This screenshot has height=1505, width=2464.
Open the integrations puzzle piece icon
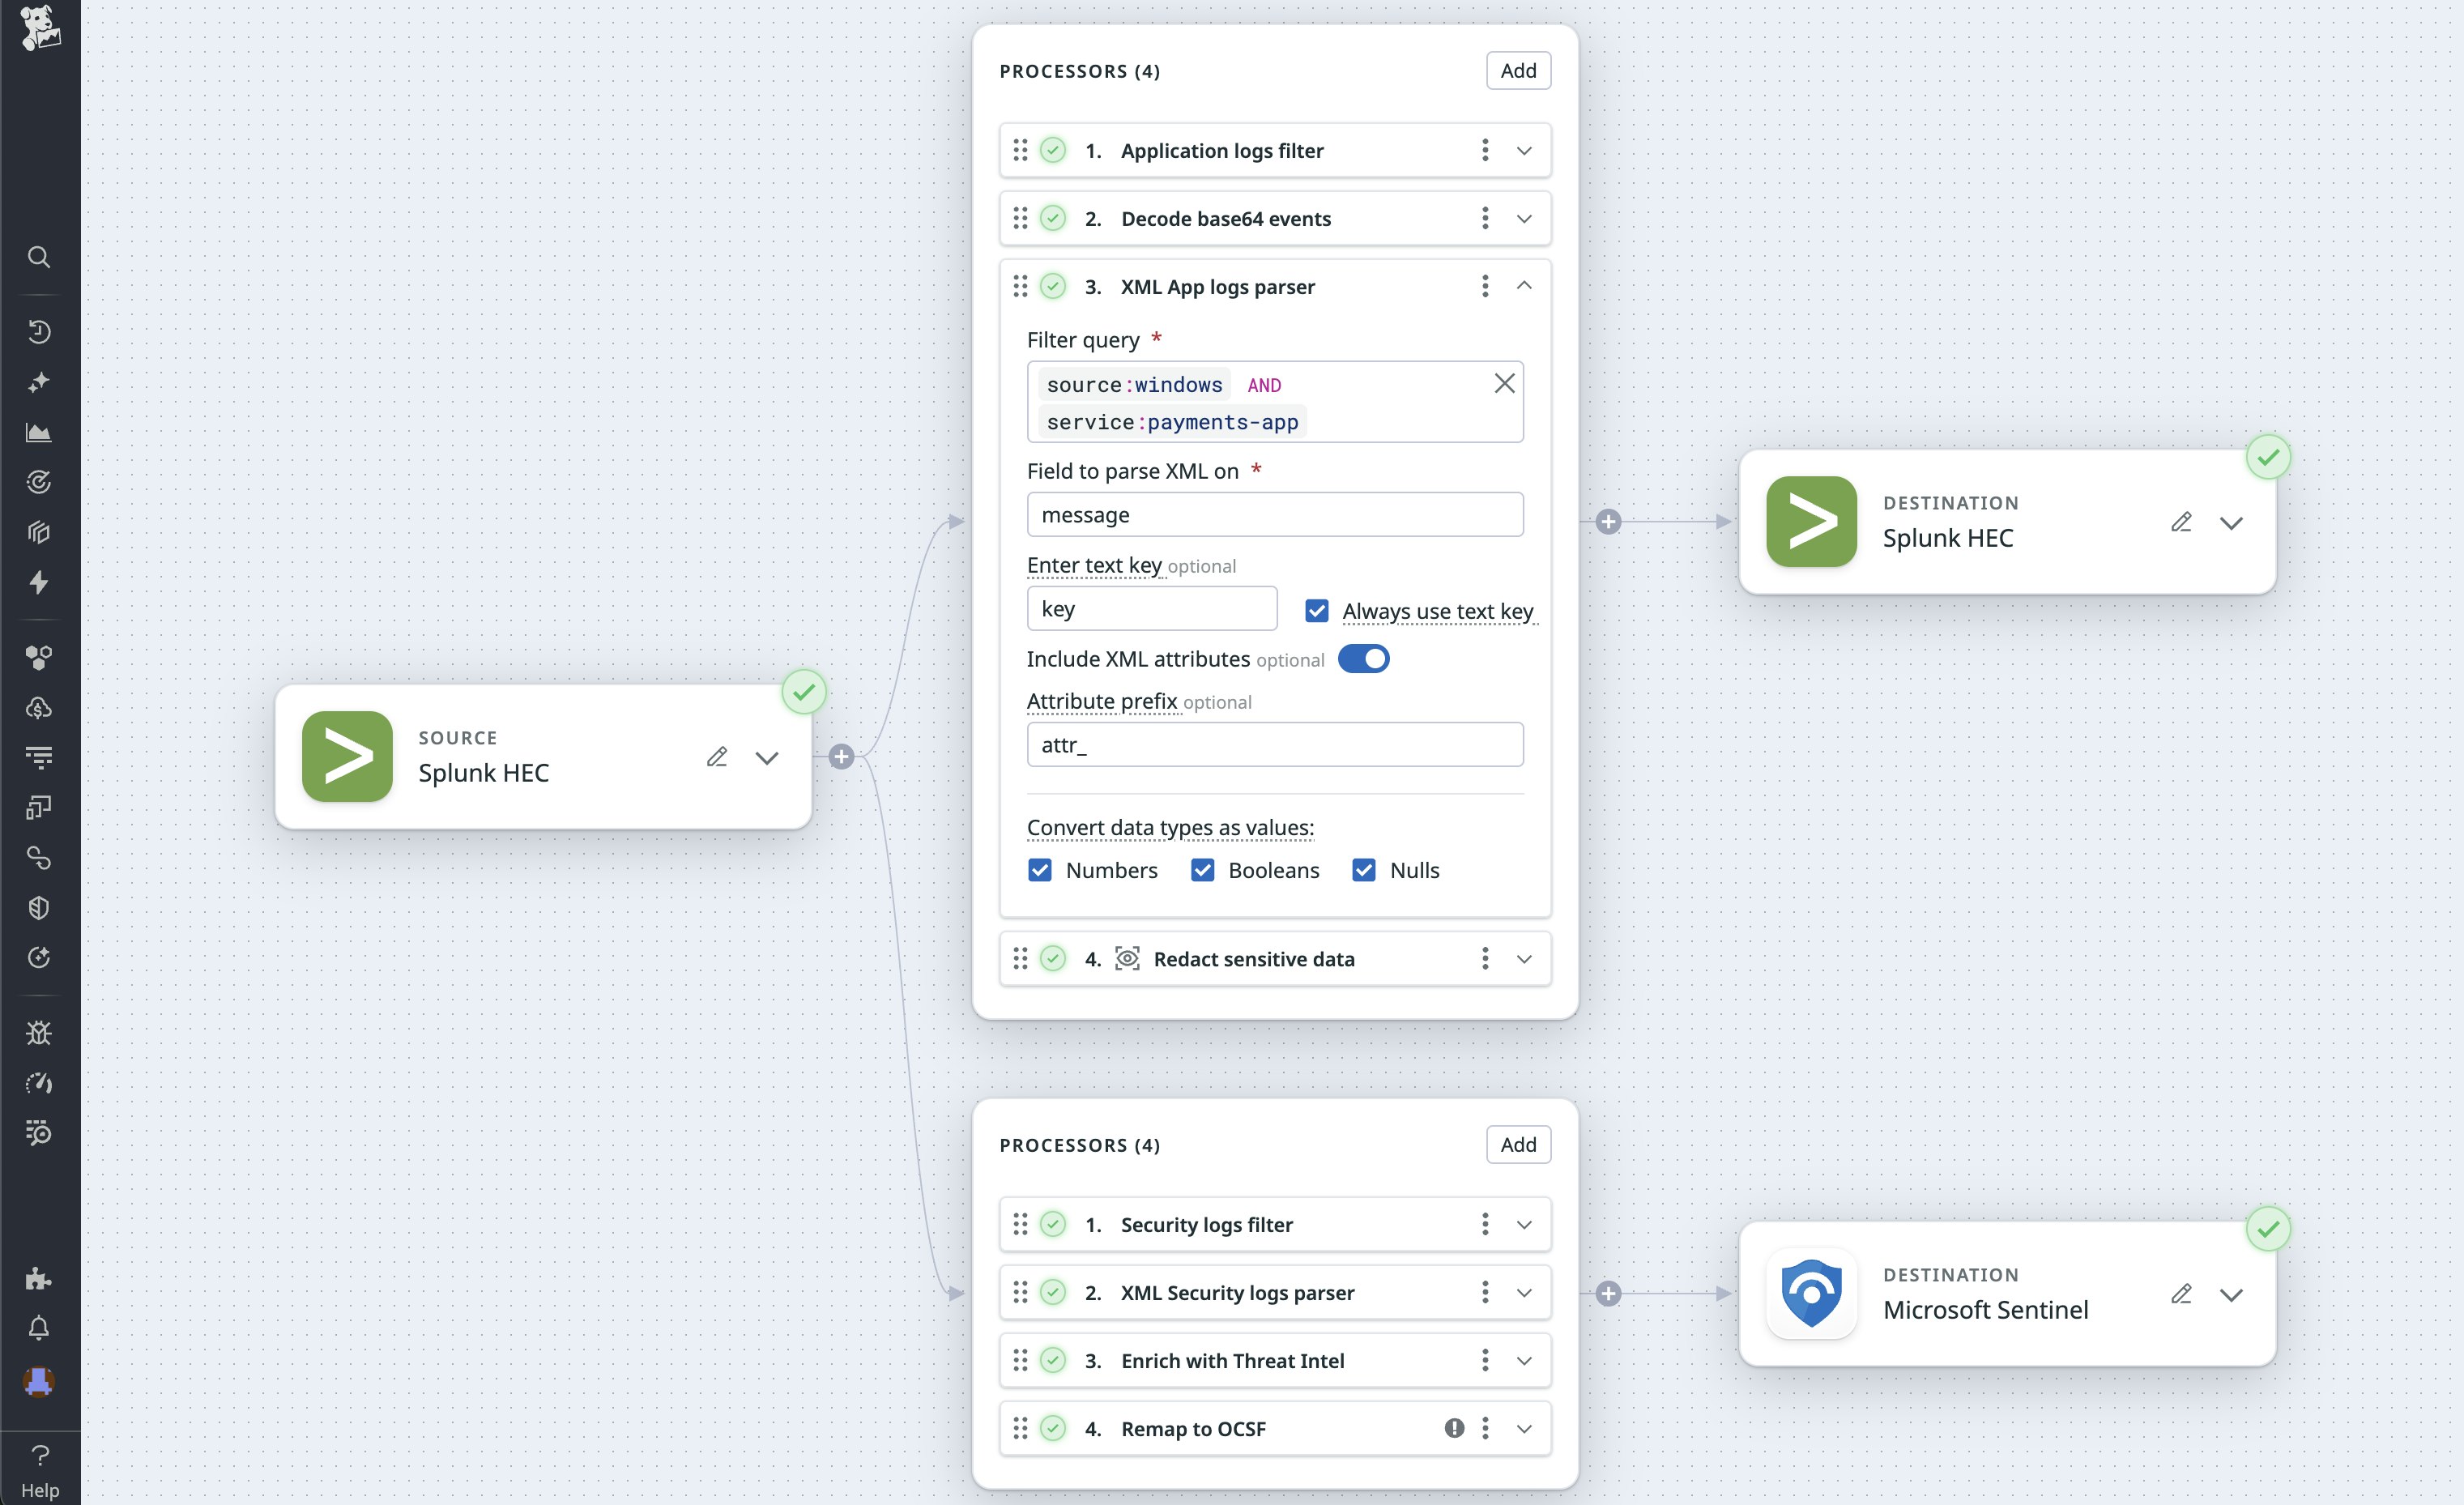(x=39, y=1278)
